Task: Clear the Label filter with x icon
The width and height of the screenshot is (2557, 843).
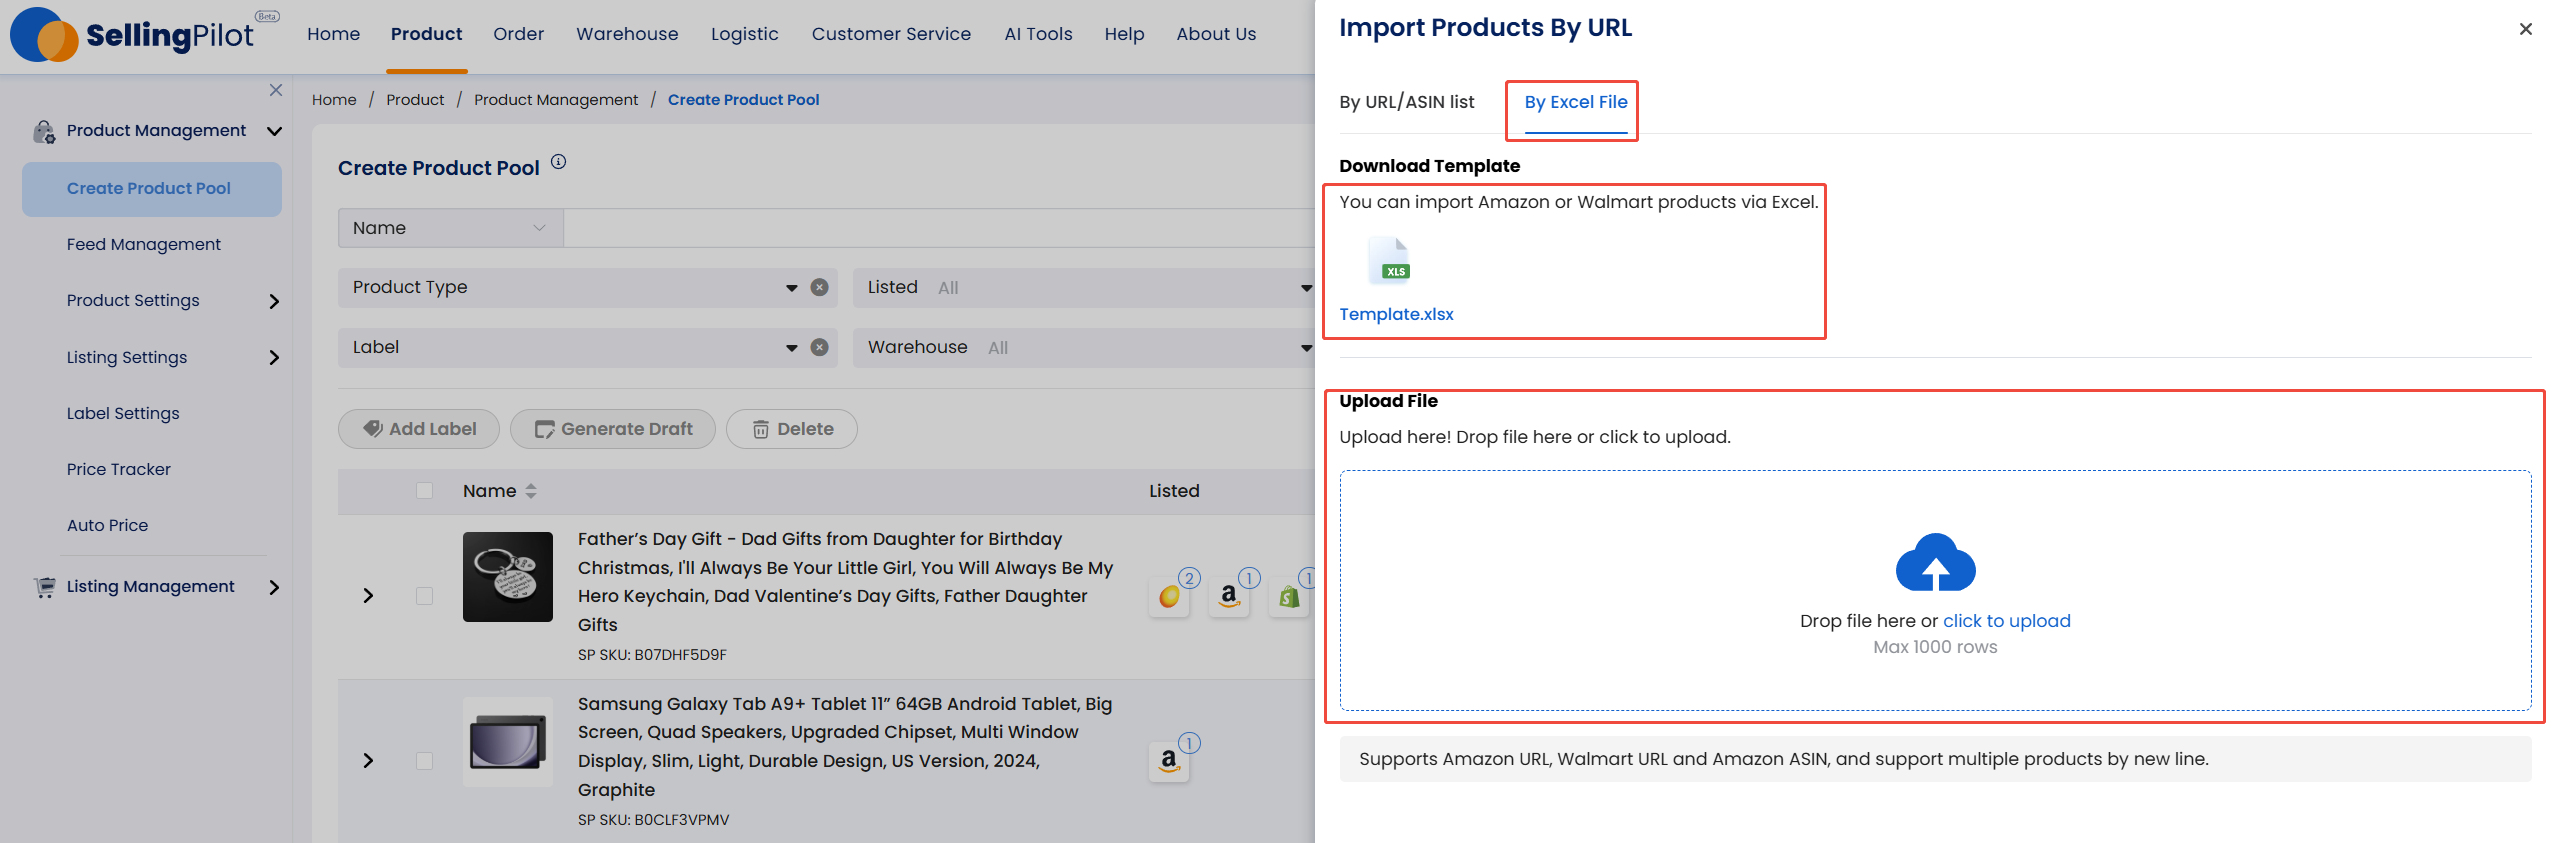Action: (819, 348)
